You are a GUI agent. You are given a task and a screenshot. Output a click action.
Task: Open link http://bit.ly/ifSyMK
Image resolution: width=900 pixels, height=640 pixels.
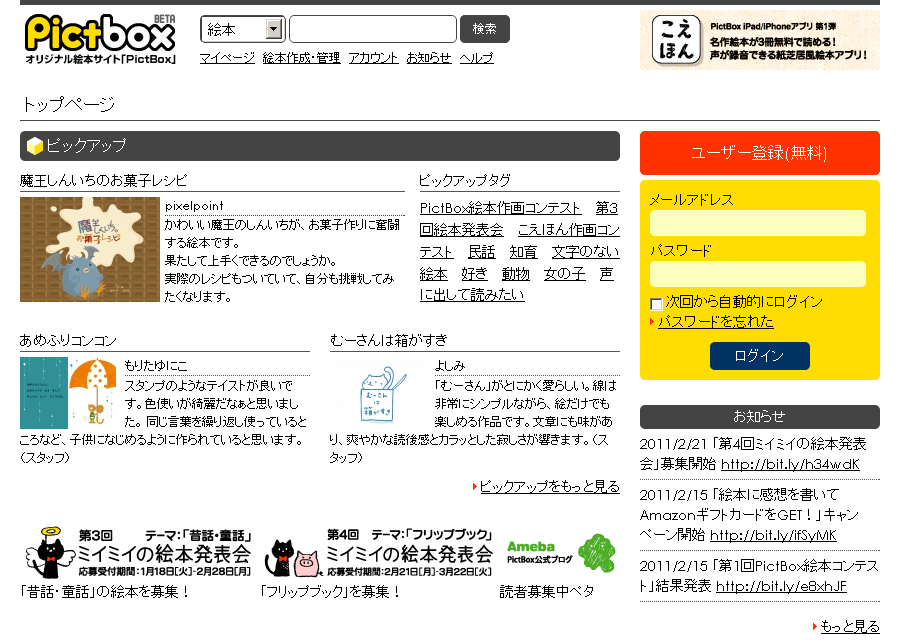773,535
